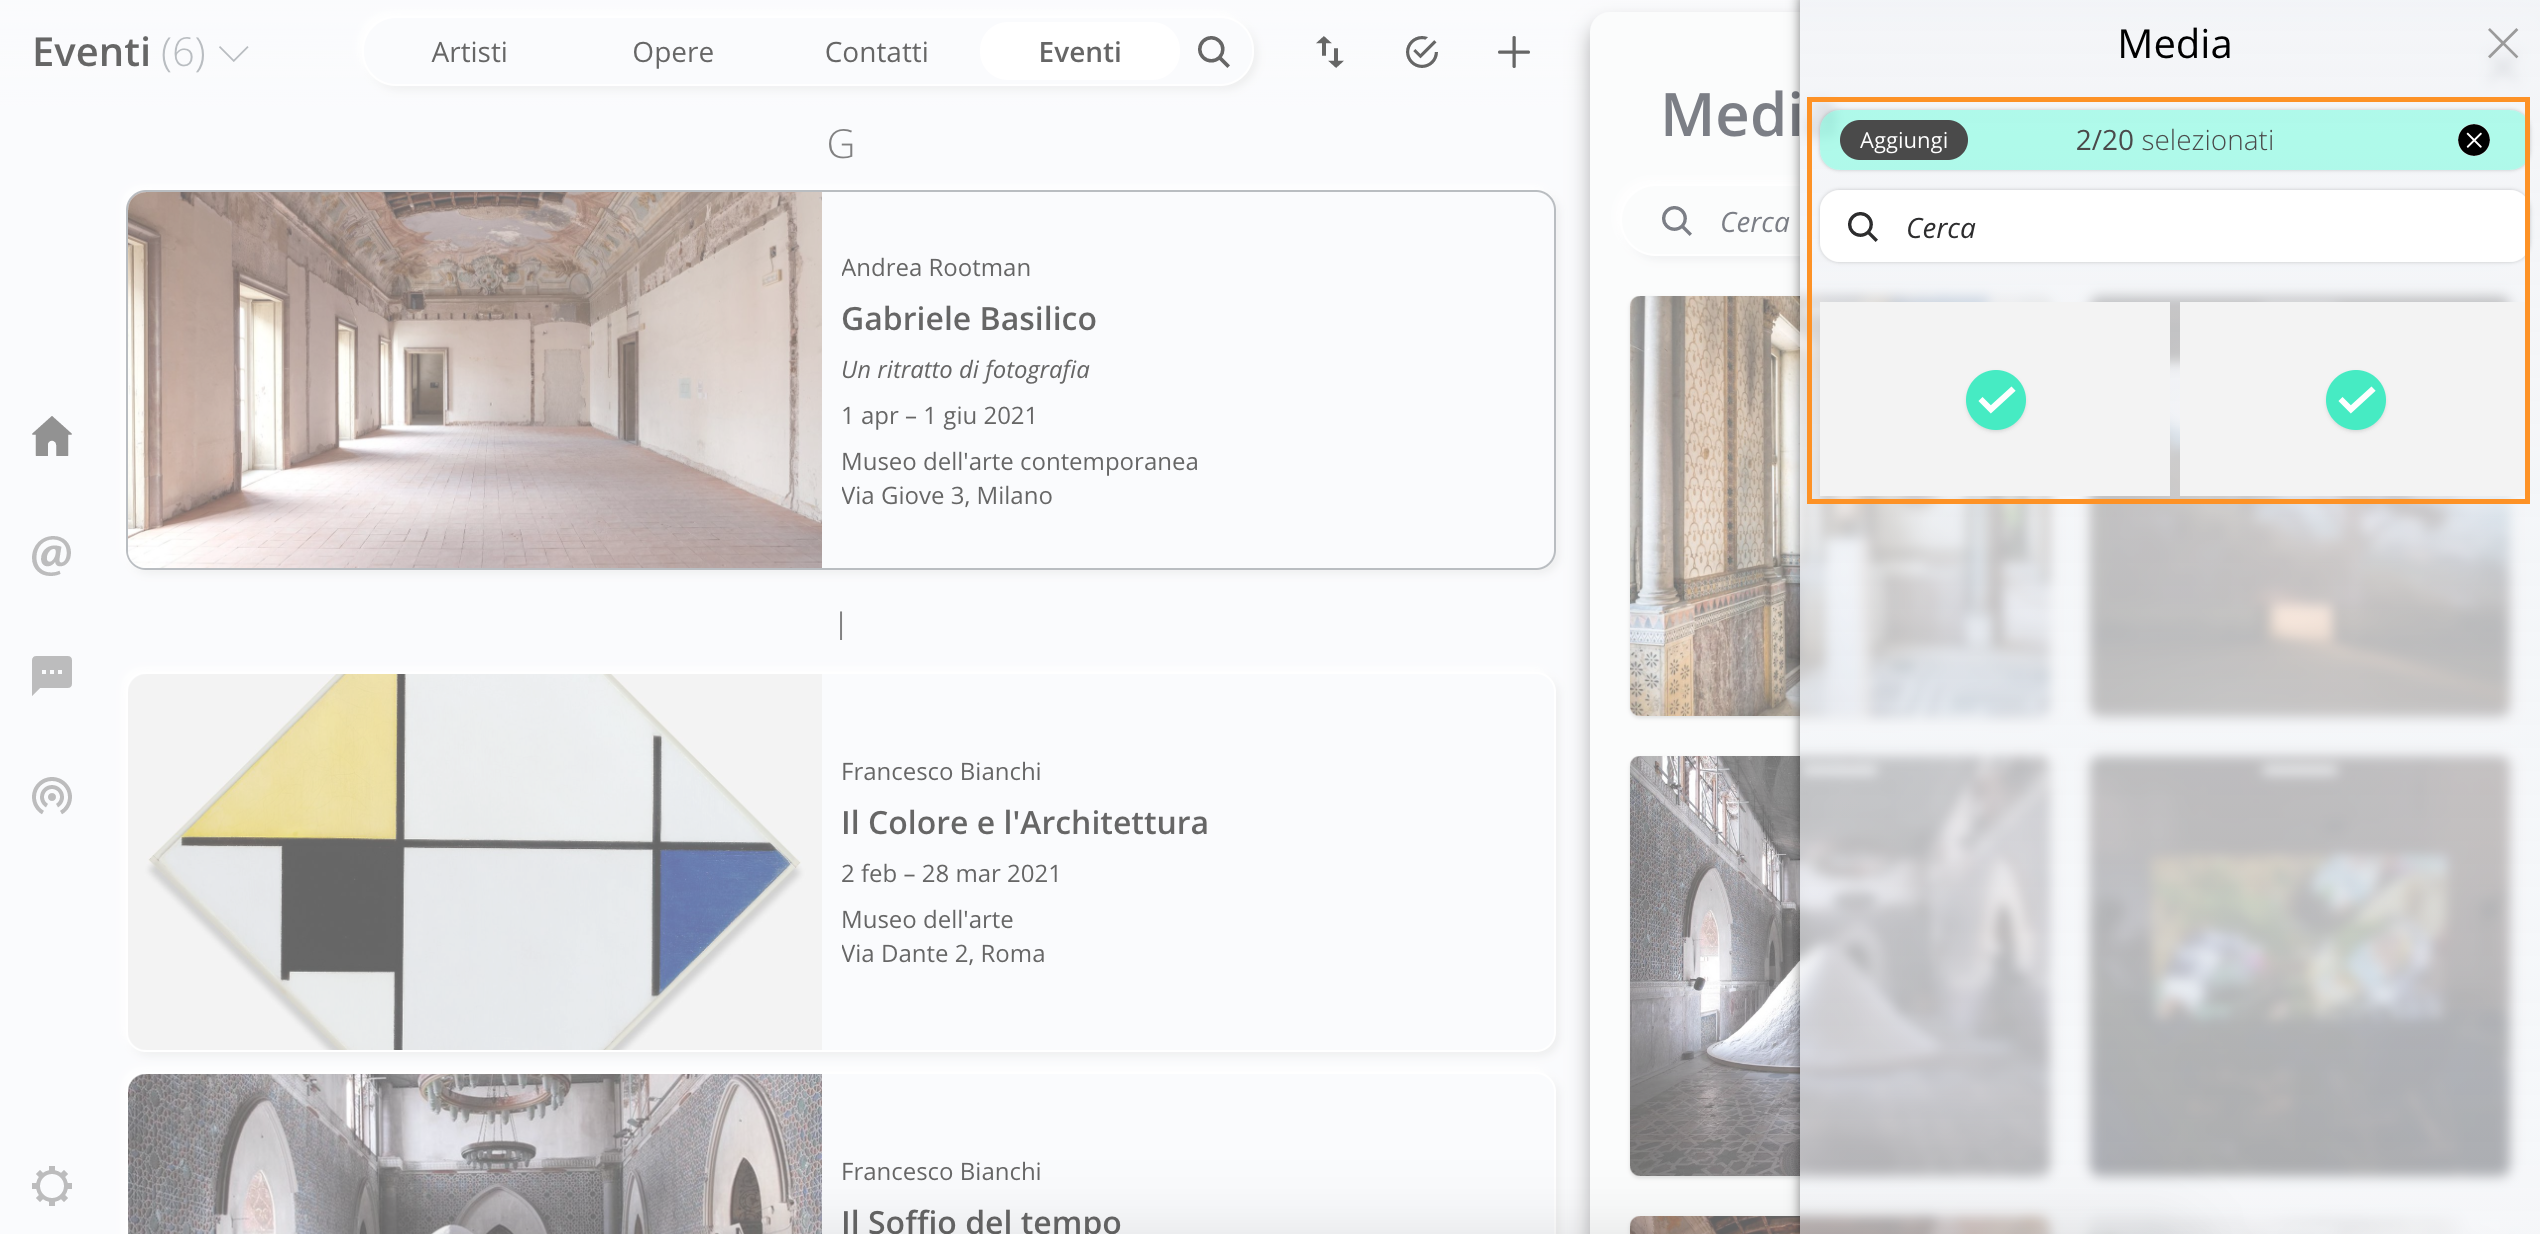Screen dimensions: 2540x1234
Task: Toggle the select-mode checkmark circle icon
Action: (x=1421, y=52)
